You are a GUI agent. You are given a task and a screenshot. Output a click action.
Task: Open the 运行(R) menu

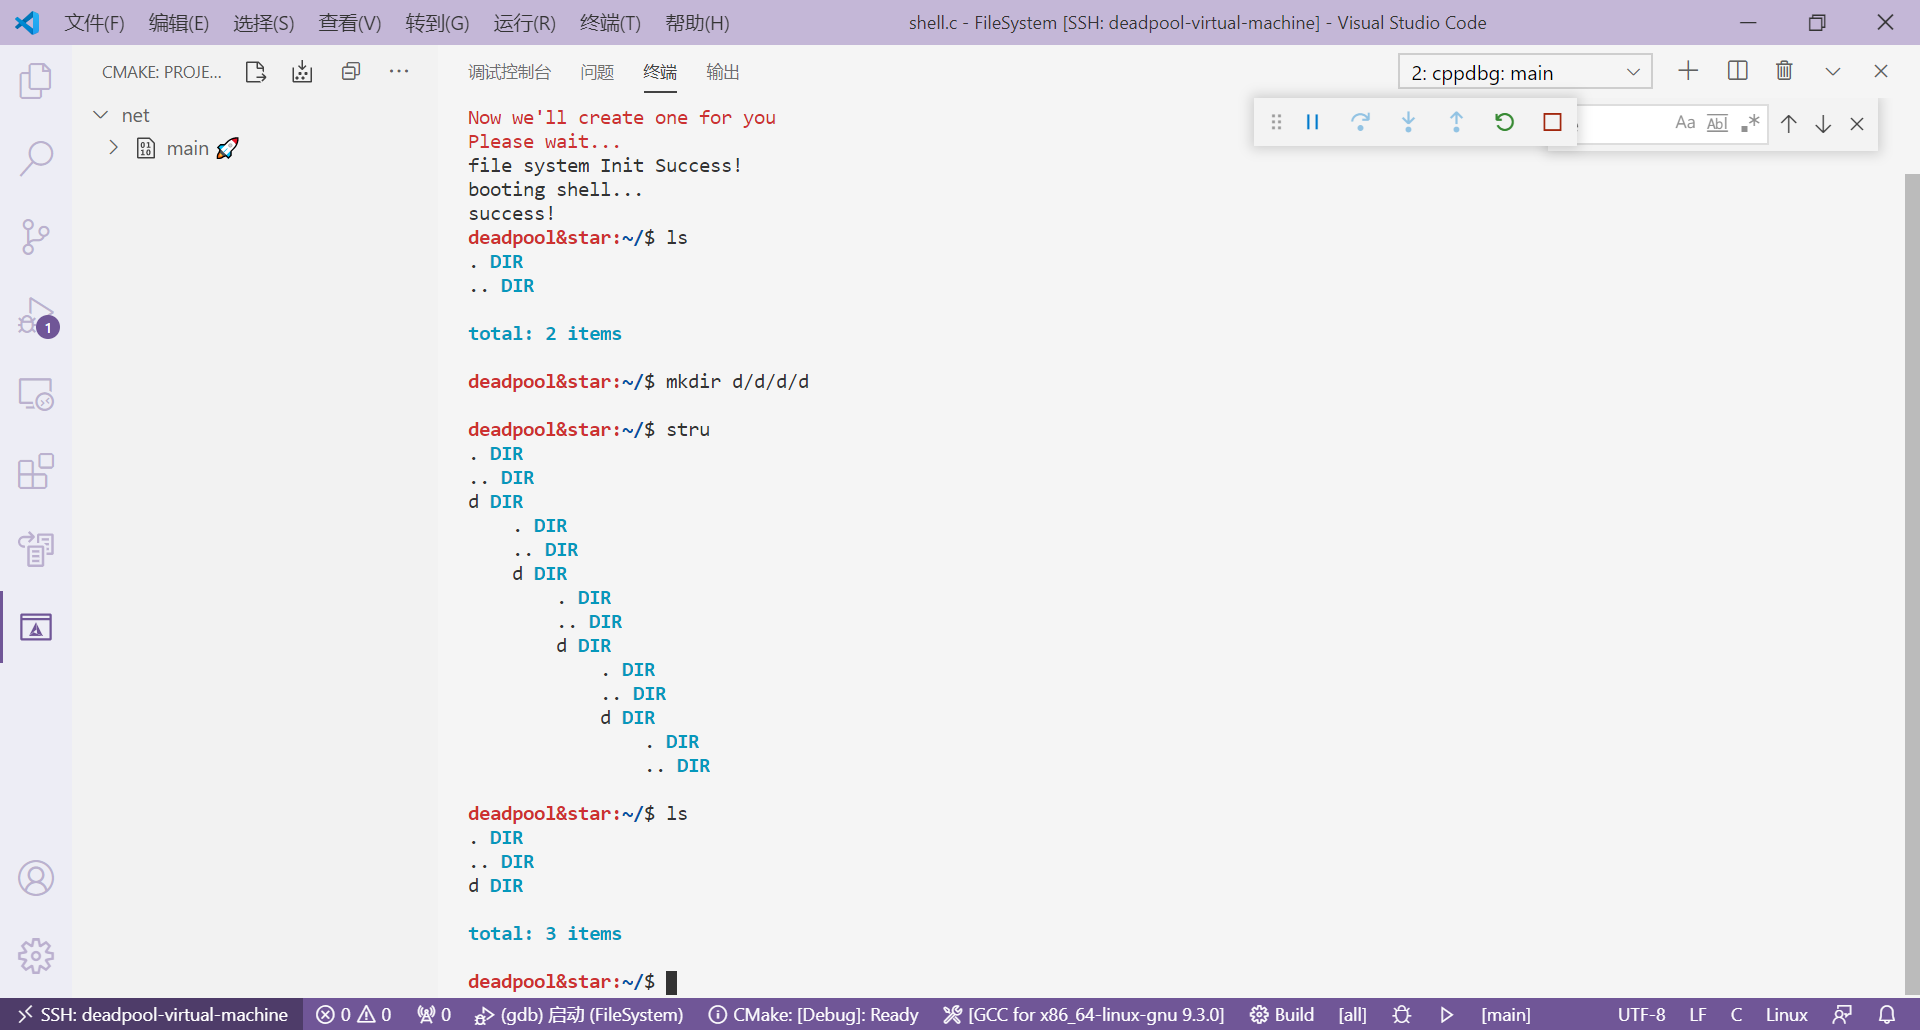[524, 23]
